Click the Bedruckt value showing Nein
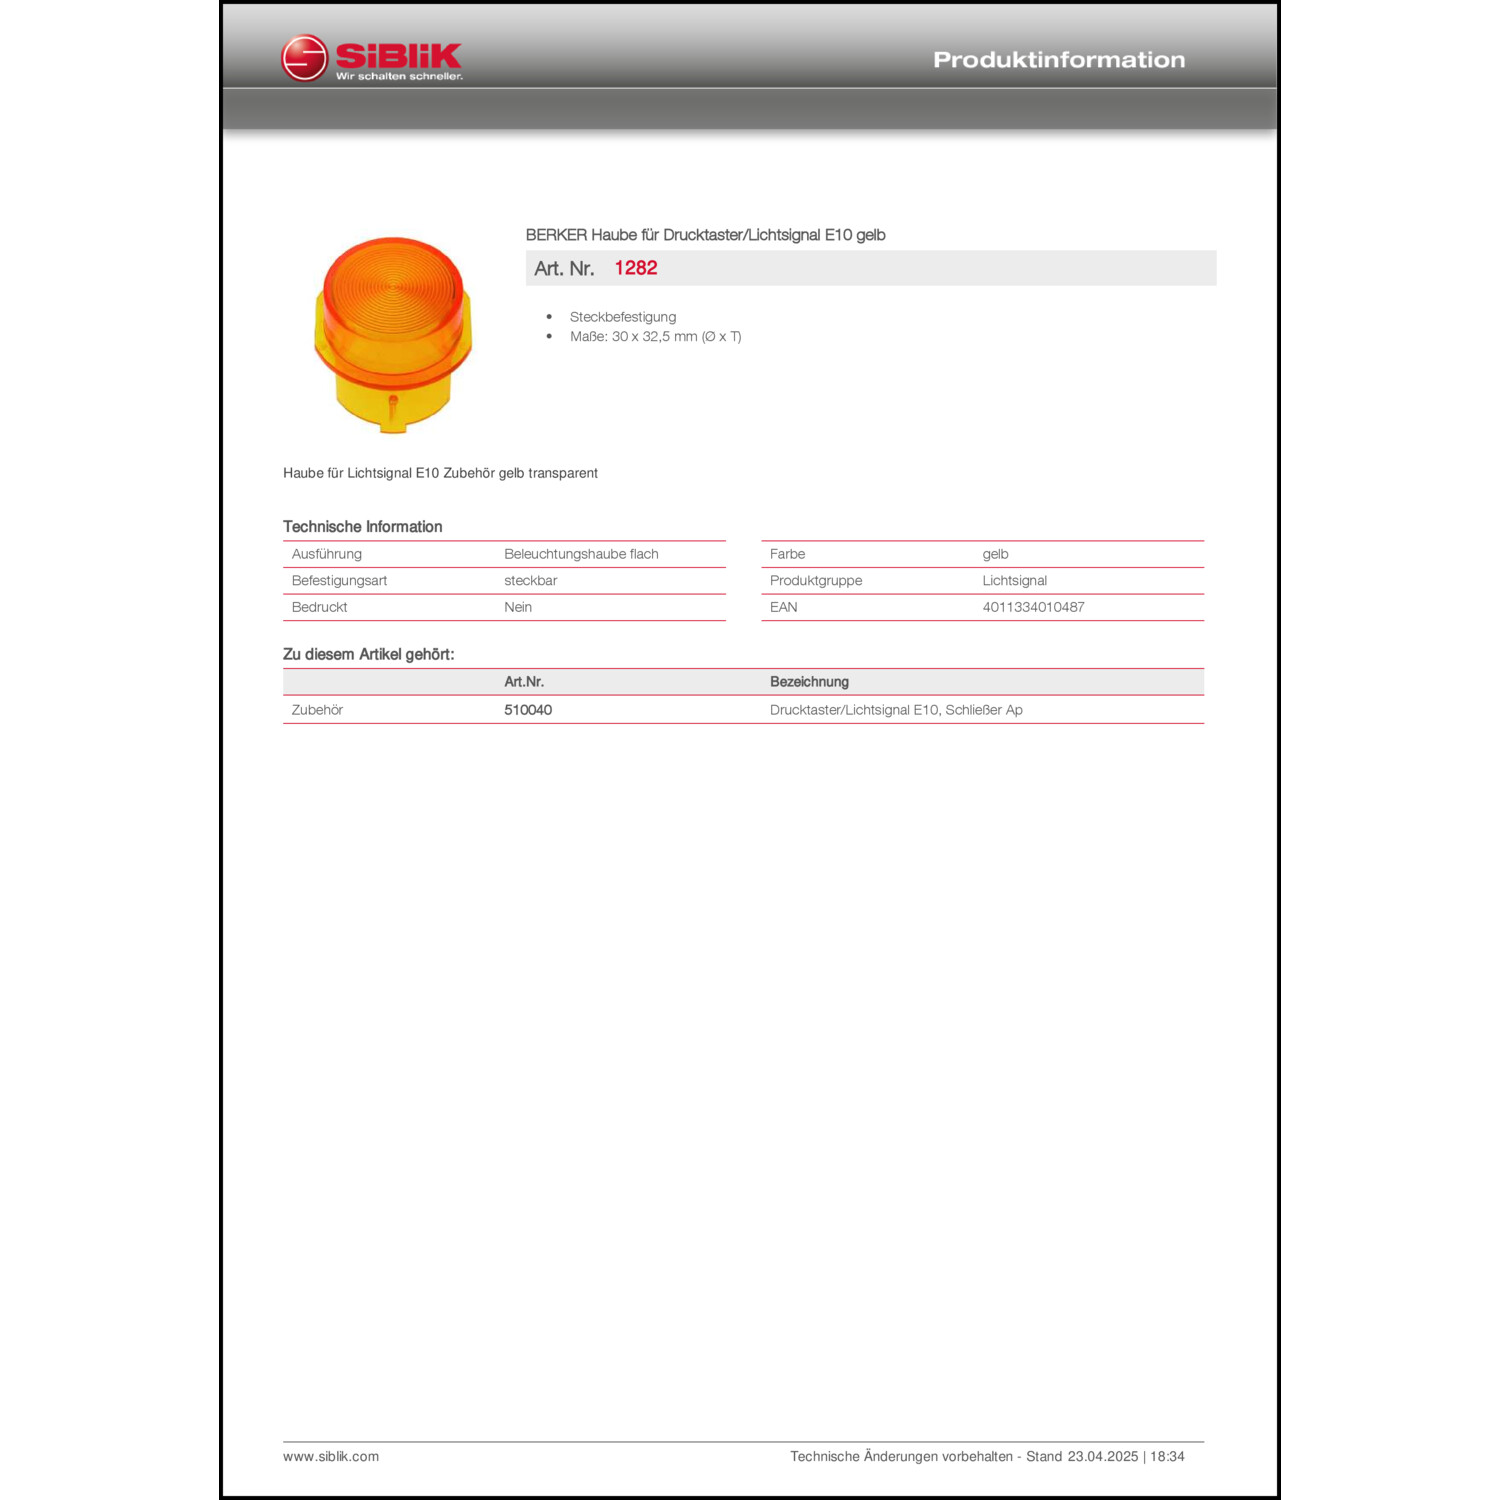 [x=517, y=607]
